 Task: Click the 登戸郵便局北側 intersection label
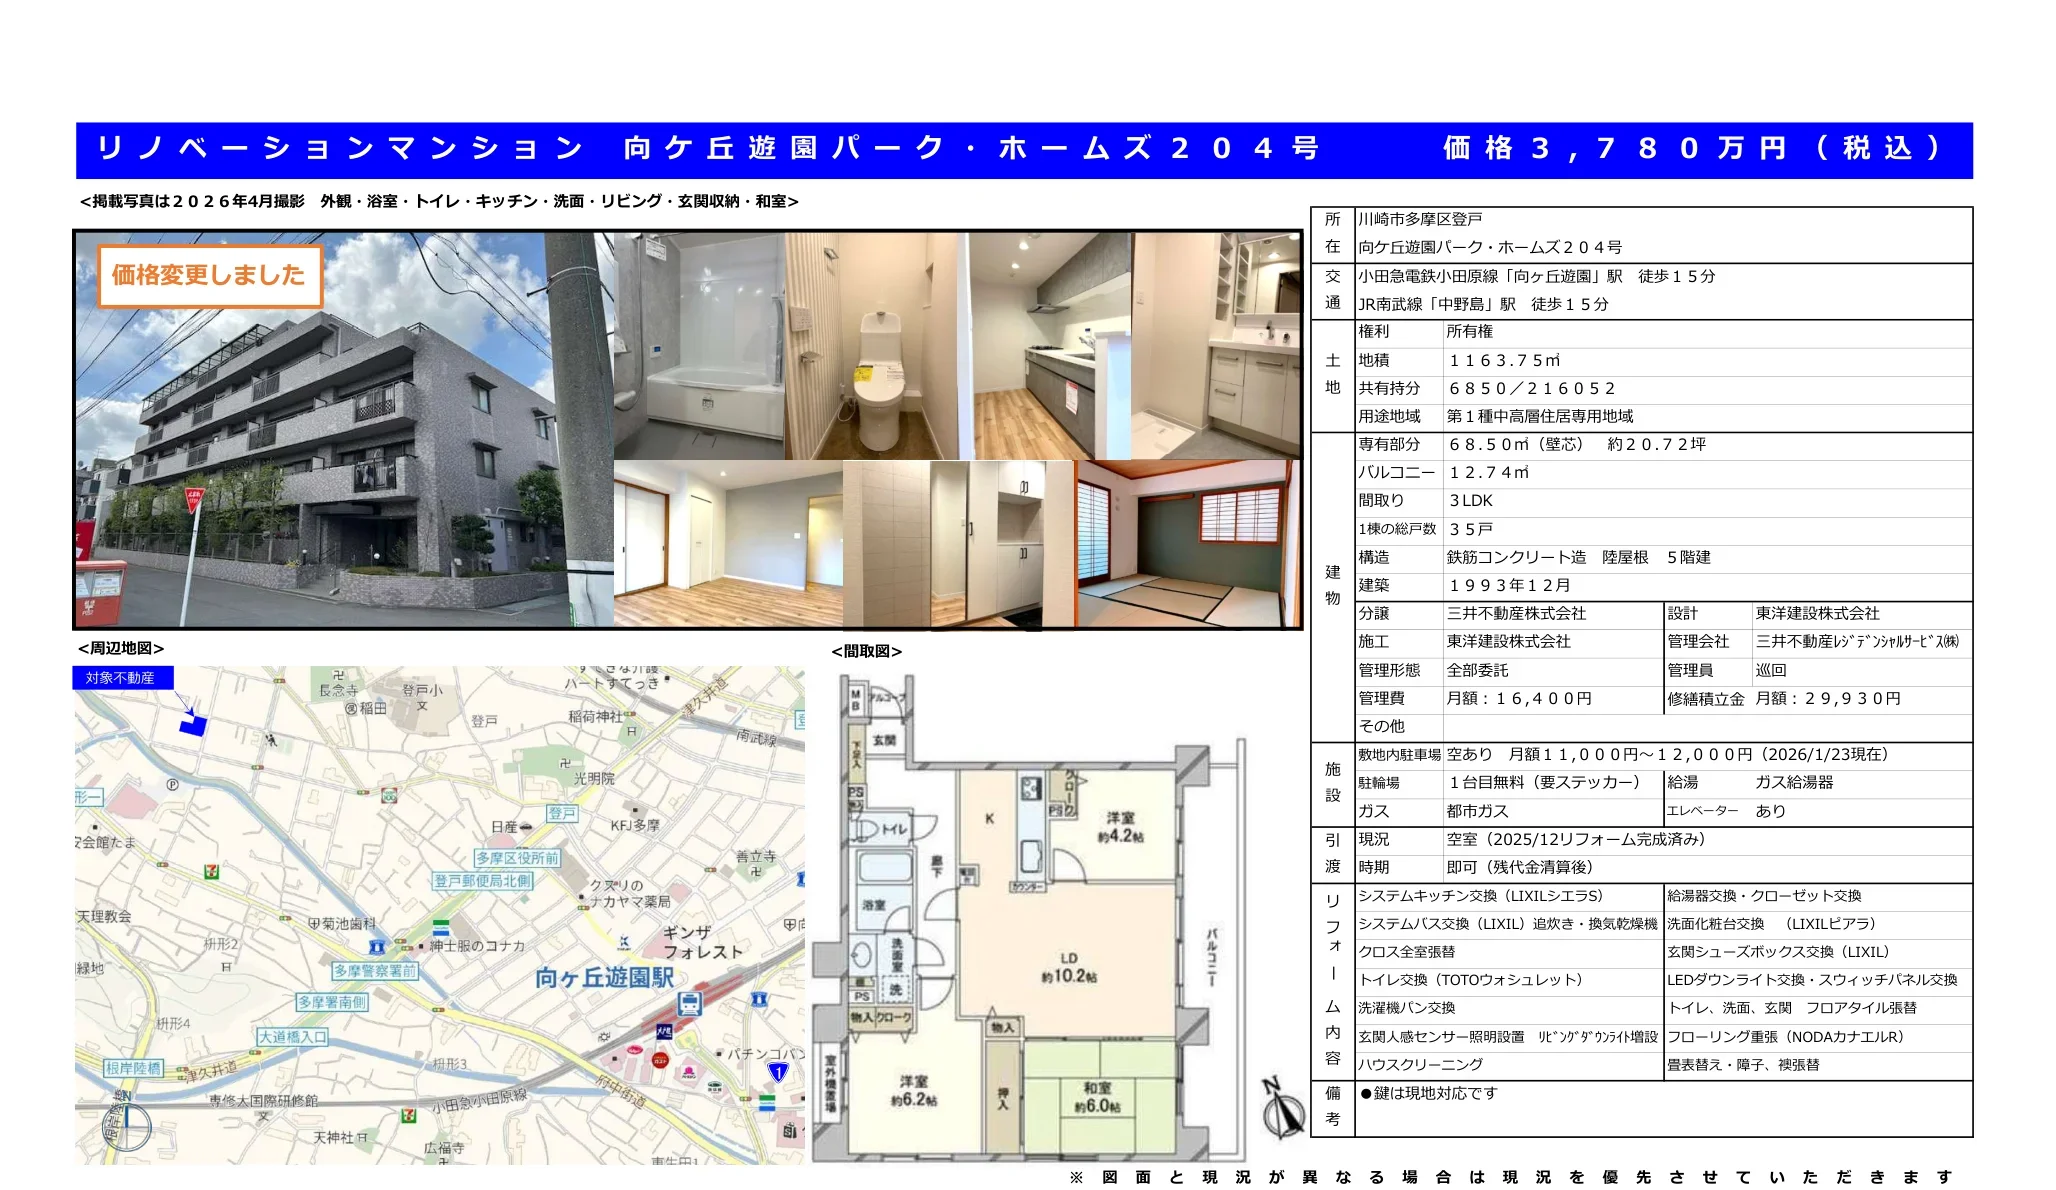pyautogui.click(x=483, y=881)
